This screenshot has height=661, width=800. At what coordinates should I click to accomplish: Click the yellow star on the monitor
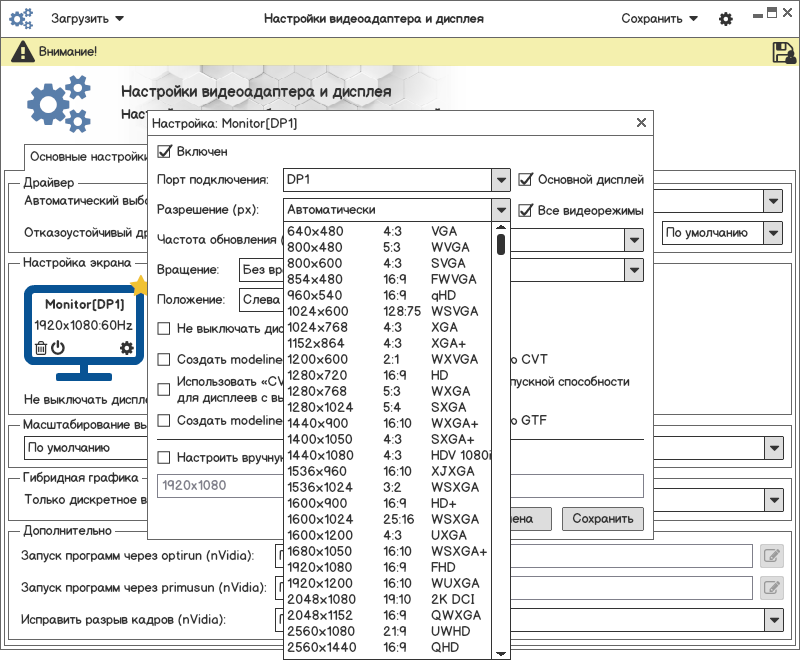(139, 287)
